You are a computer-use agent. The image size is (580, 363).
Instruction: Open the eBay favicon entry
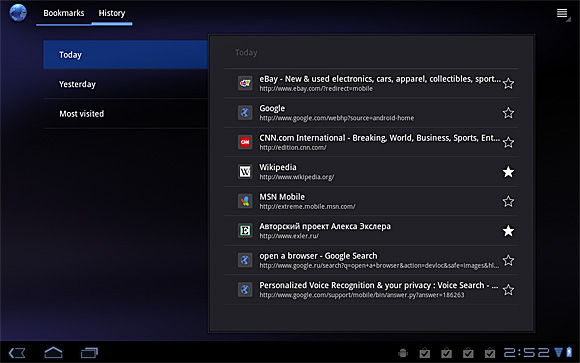click(x=245, y=83)
